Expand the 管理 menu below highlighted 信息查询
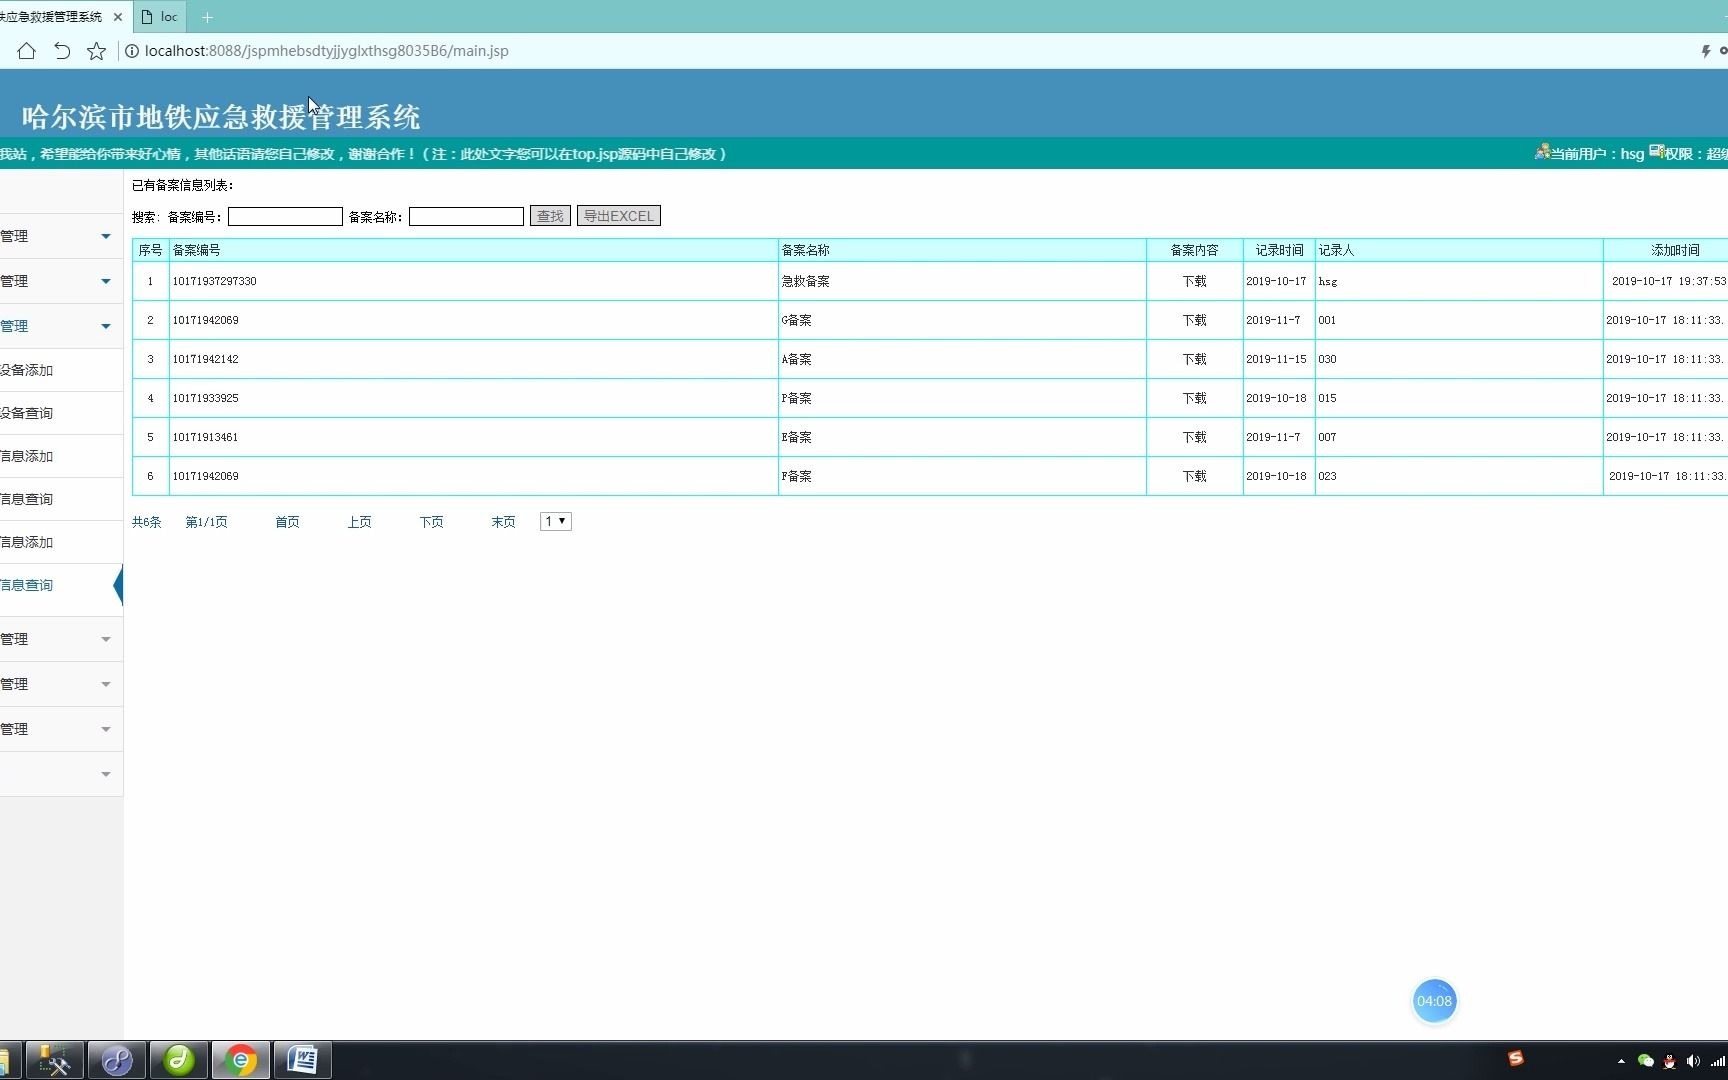1728x1080 pixels. click(x=61, y=639)
